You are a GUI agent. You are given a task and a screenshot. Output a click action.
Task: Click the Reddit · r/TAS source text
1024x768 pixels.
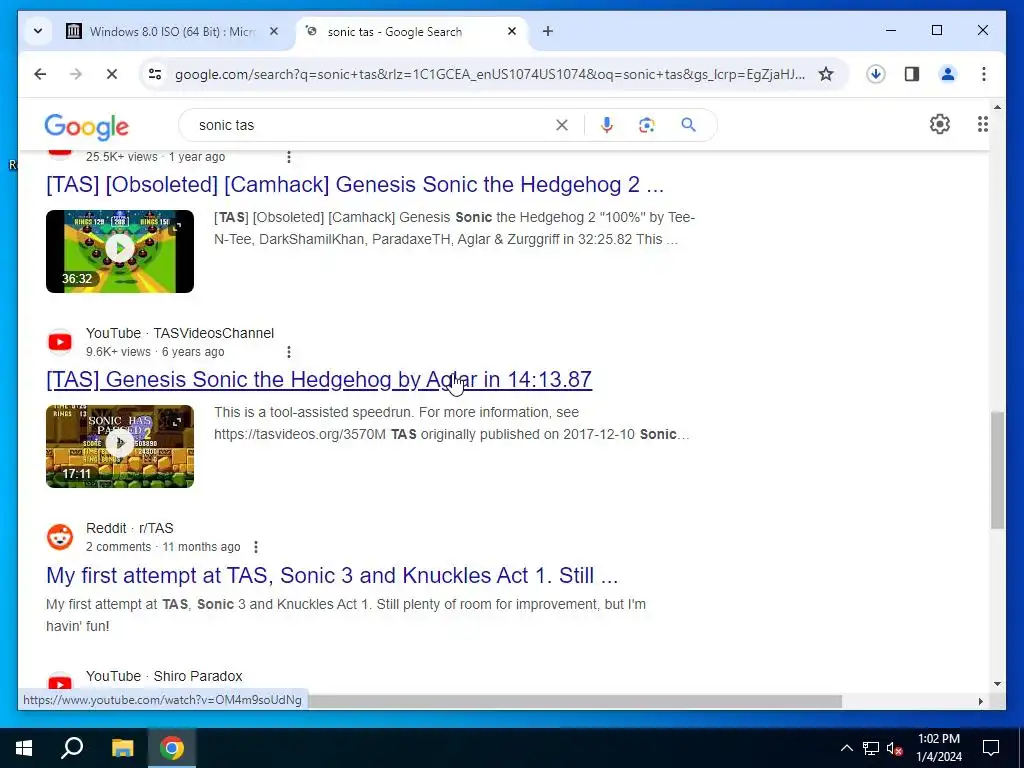[x=129, y=528]
